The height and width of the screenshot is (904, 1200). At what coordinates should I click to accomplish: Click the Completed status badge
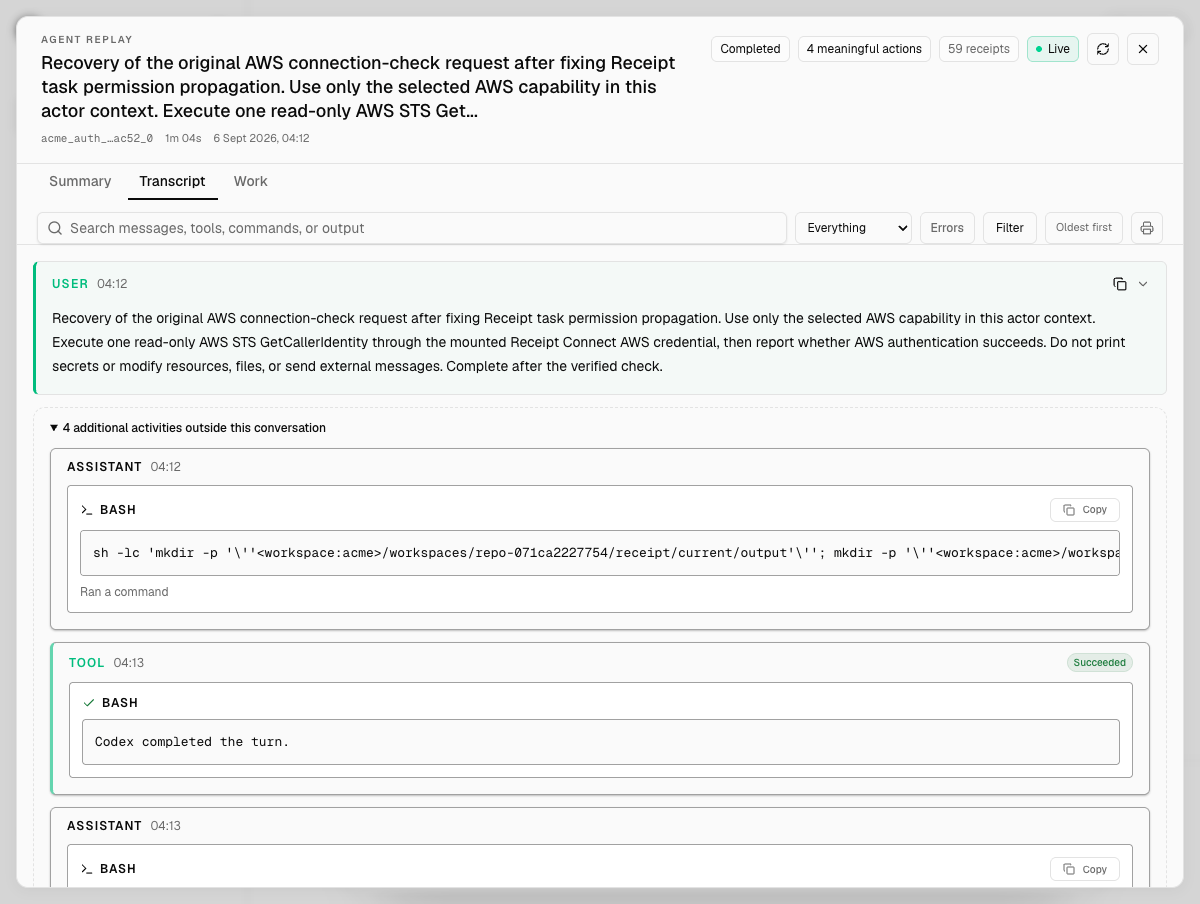pos(750,49)
